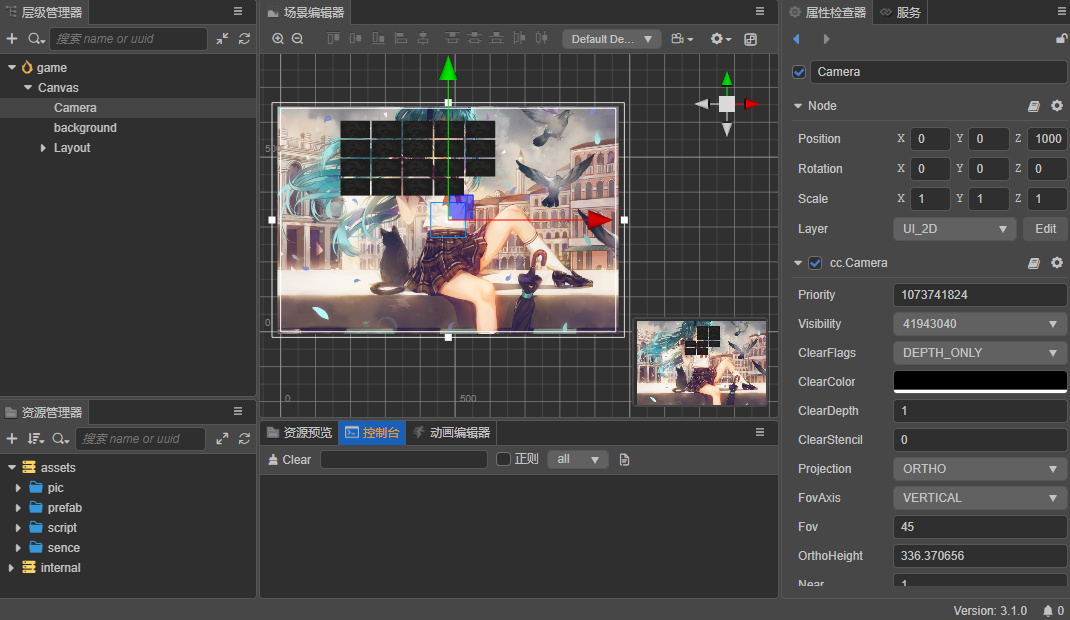The height and width of the screenshot is (620, 1070).
Task: Refresh the hierarchy panel
Action: tap(244, 39)
